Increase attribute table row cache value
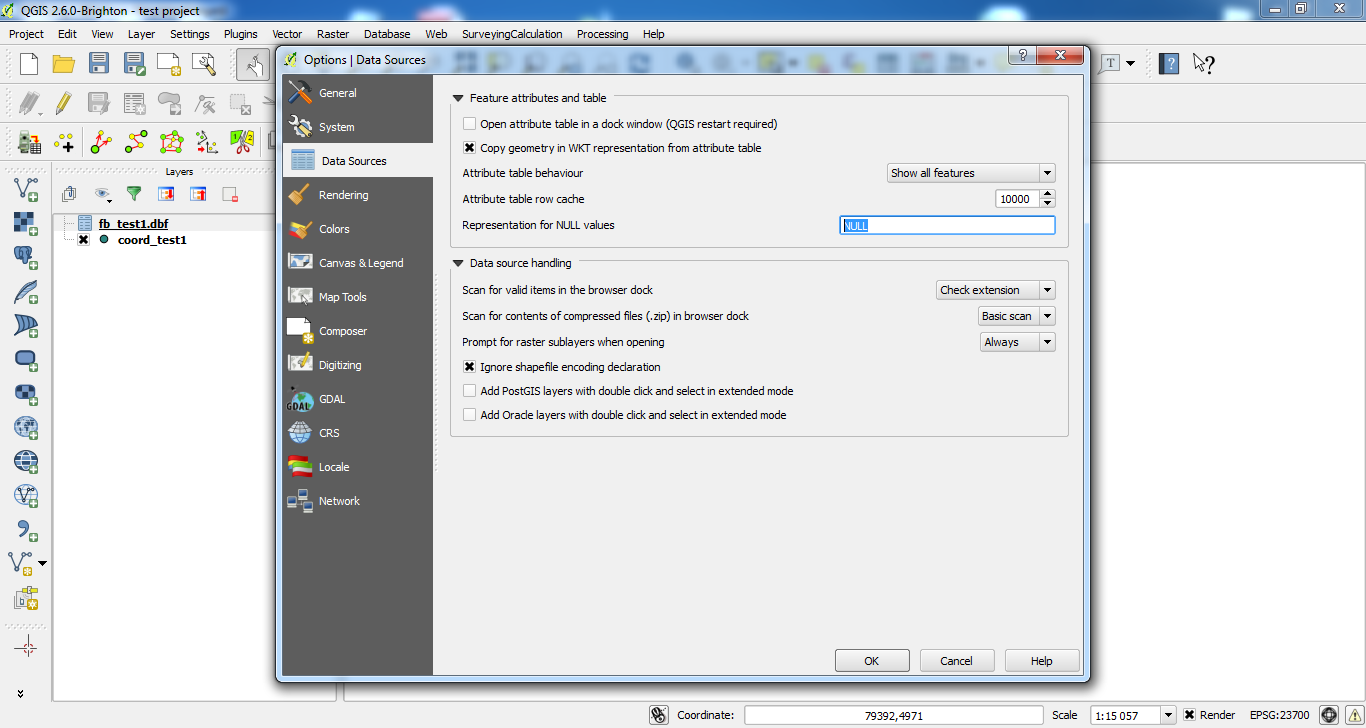The image size is (1366, 728). (x=1047, y=195)
